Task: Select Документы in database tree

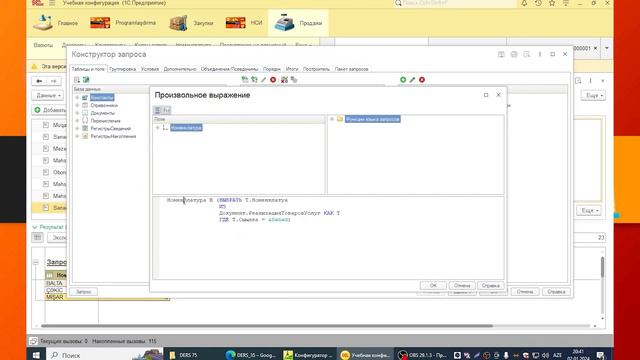Action: (x=102, y=113)
